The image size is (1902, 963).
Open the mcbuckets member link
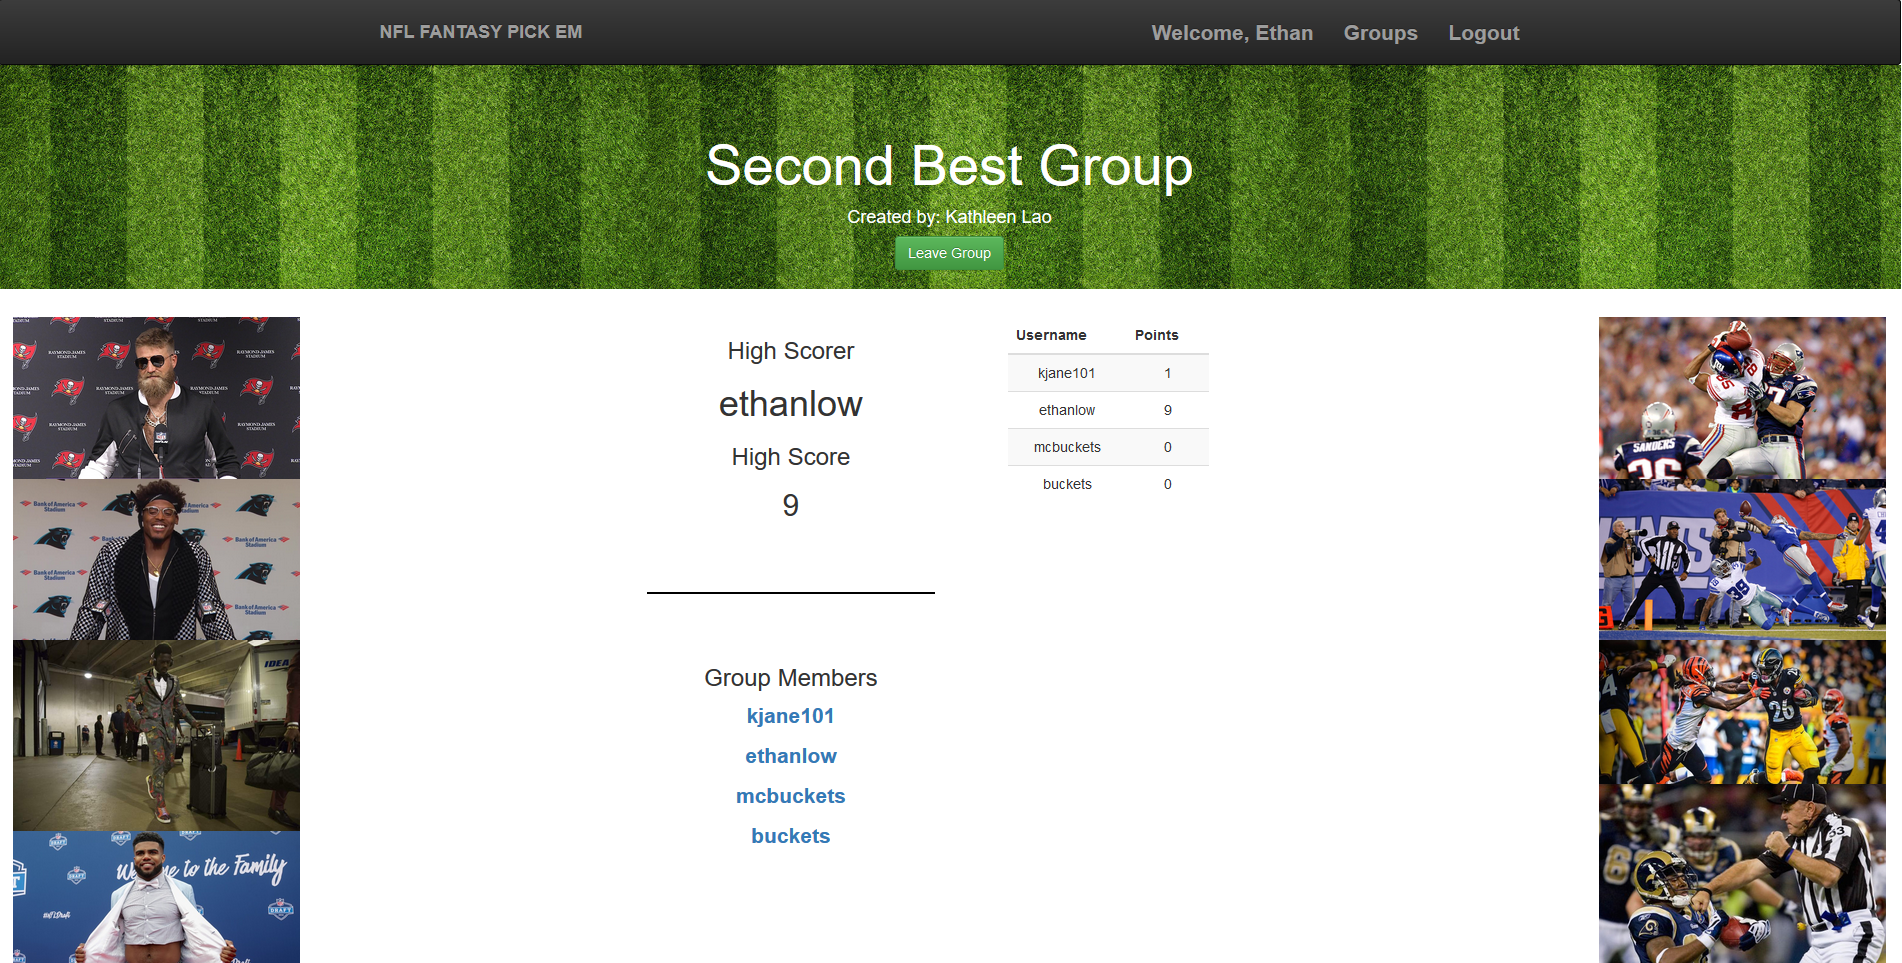click(x=790, y=796)
